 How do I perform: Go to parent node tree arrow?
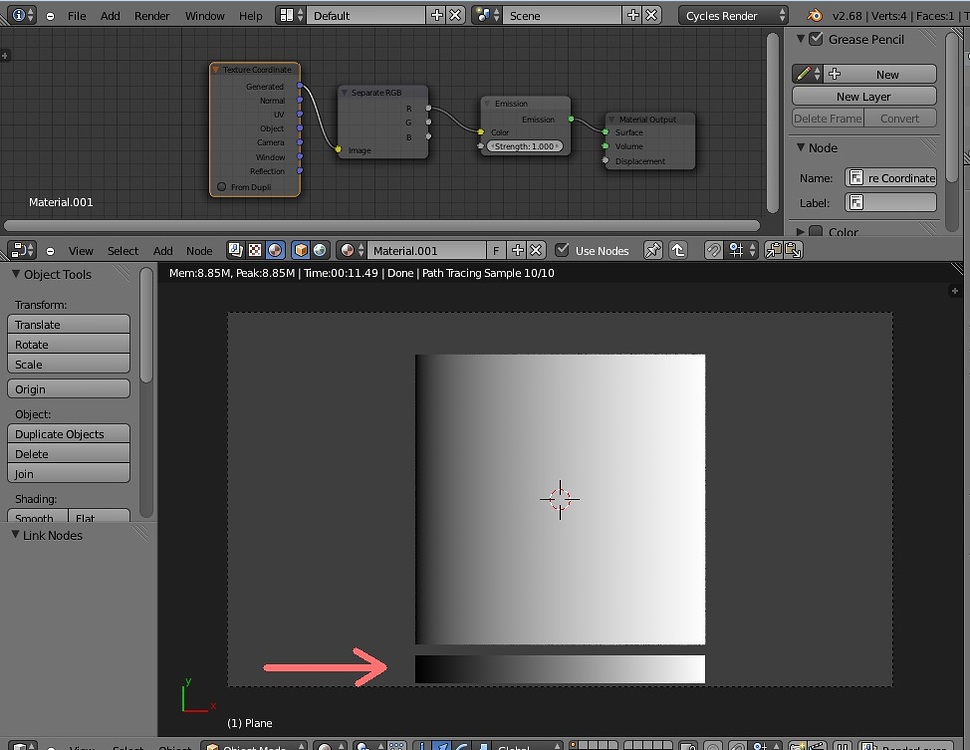pyautogui.click(x=679, y=250)
